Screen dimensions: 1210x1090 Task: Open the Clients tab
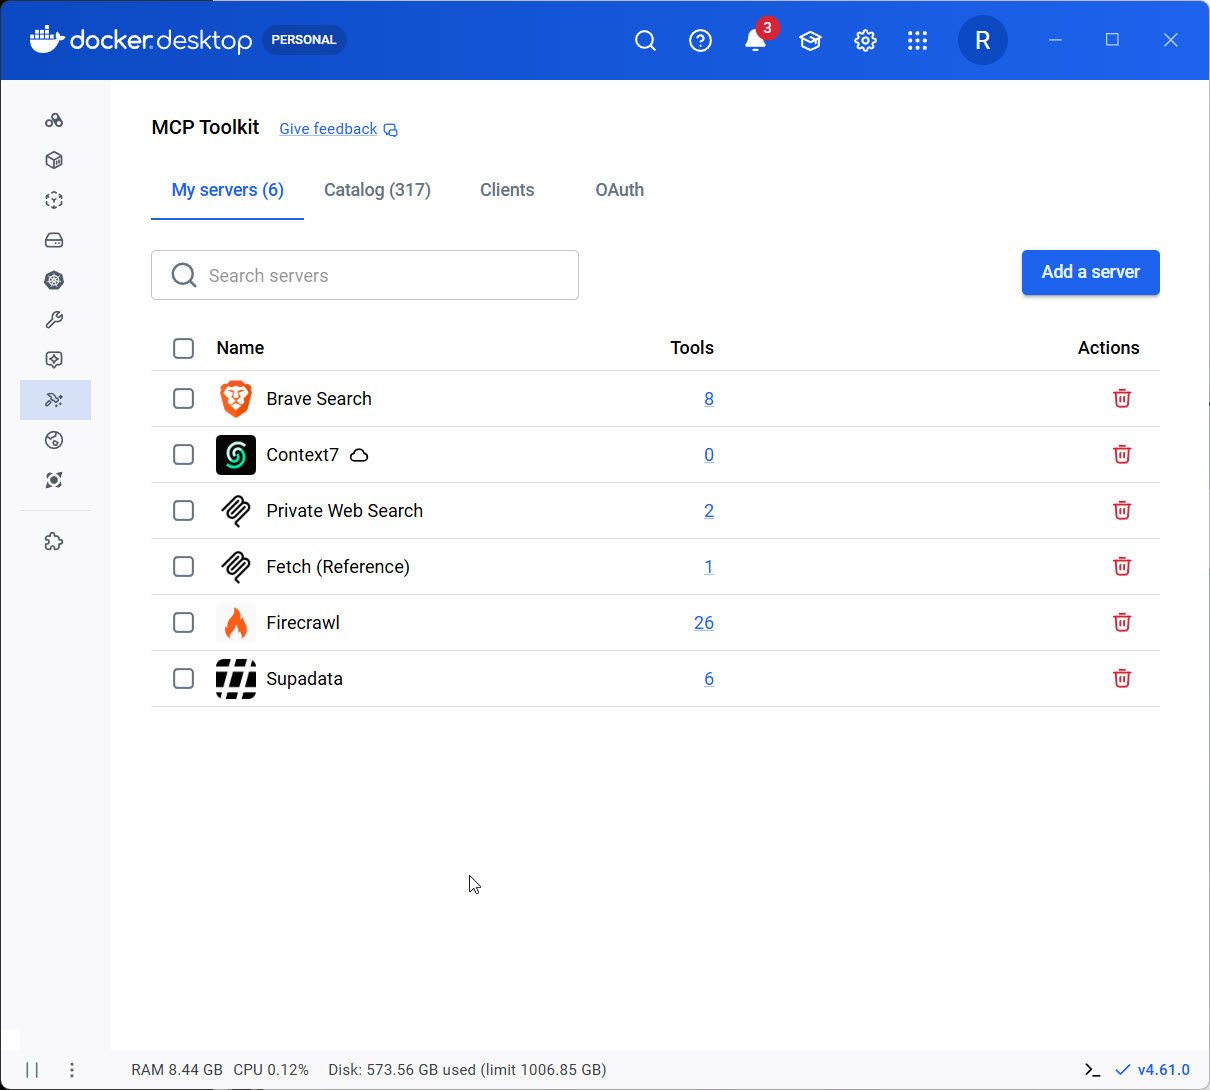point(507,190)
